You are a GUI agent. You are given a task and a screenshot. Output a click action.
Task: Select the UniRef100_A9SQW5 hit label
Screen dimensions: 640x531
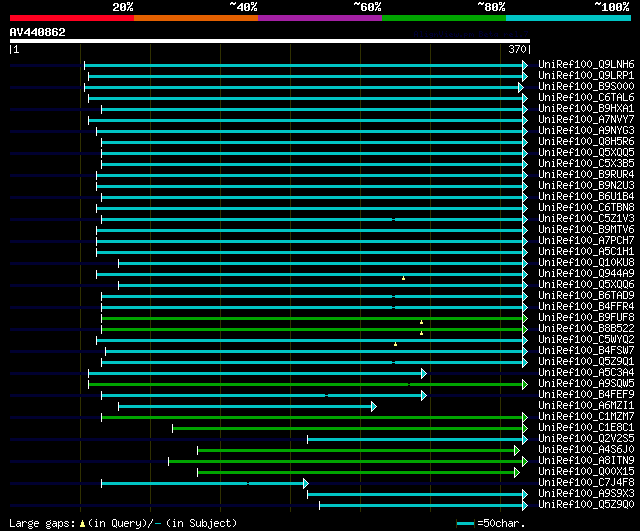(586, 384)
